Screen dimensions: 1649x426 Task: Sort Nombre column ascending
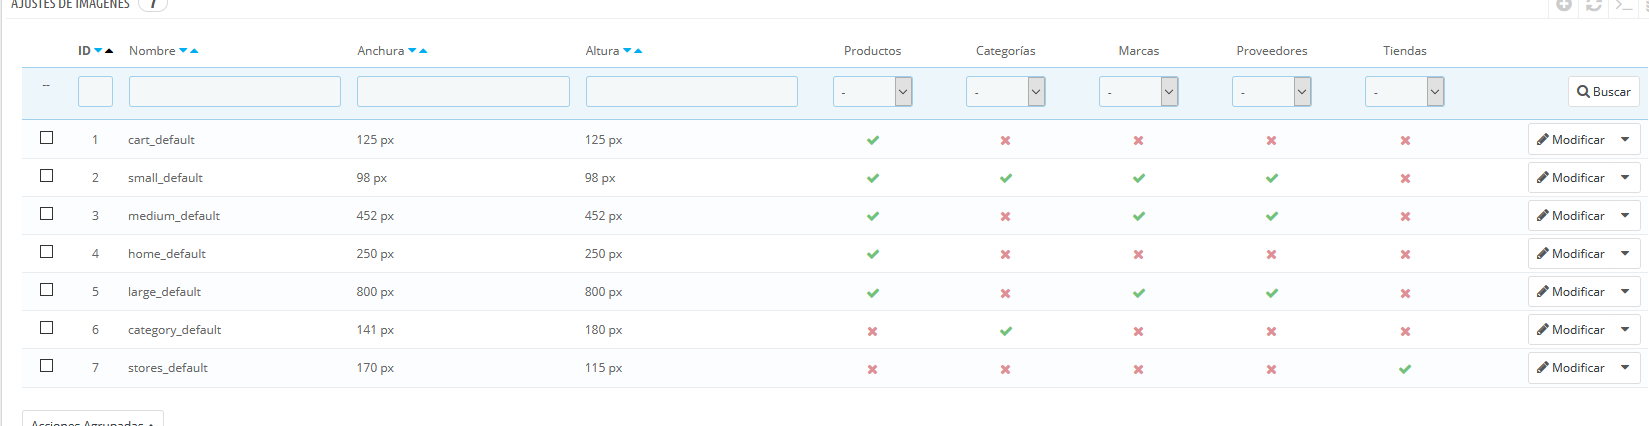[x=195, y=51]
